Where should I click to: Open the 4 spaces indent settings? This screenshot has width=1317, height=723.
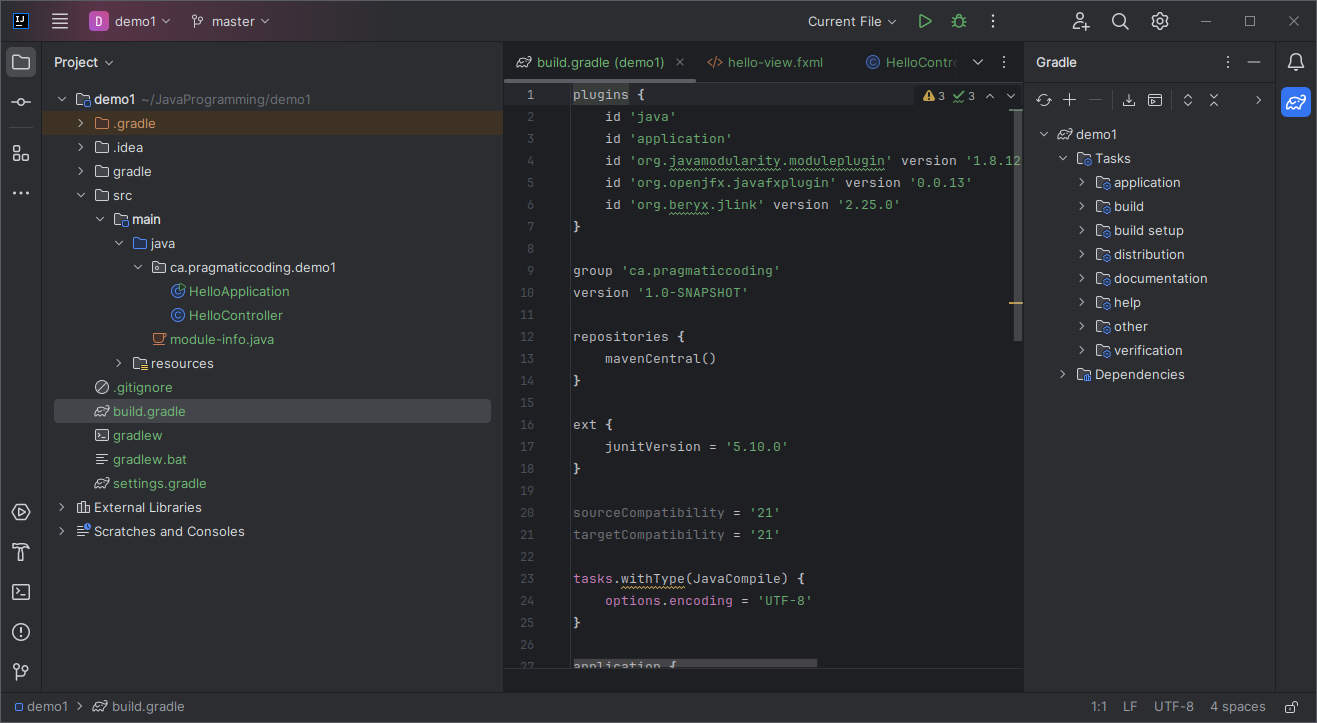1238,706
